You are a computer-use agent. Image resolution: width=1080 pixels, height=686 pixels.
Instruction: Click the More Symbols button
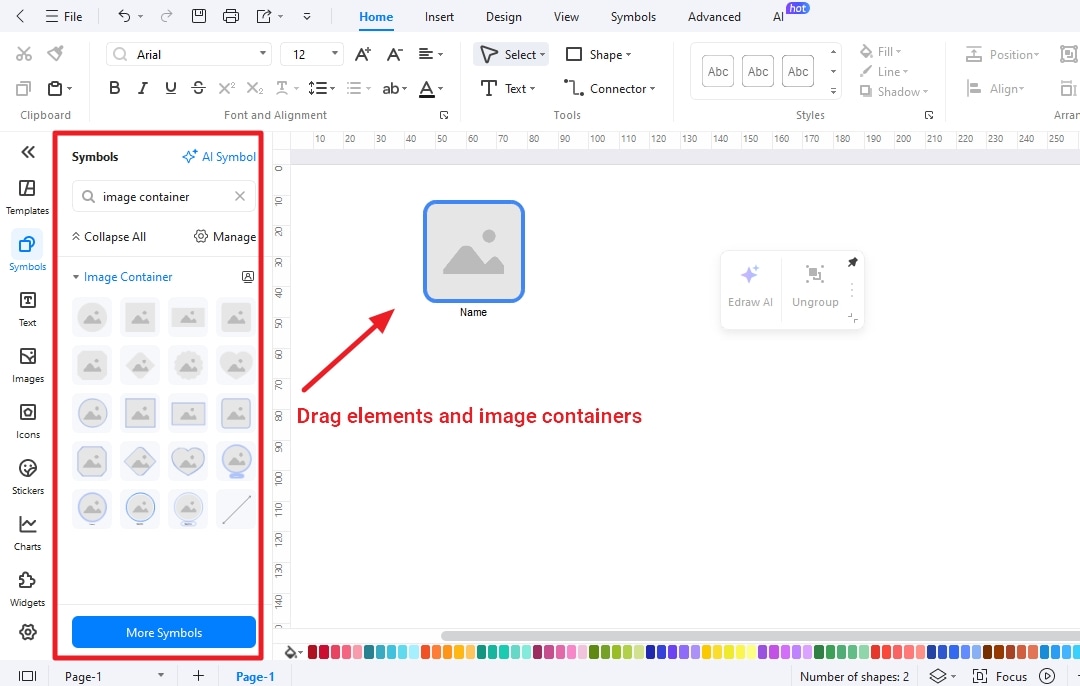(x=163, y=632)
